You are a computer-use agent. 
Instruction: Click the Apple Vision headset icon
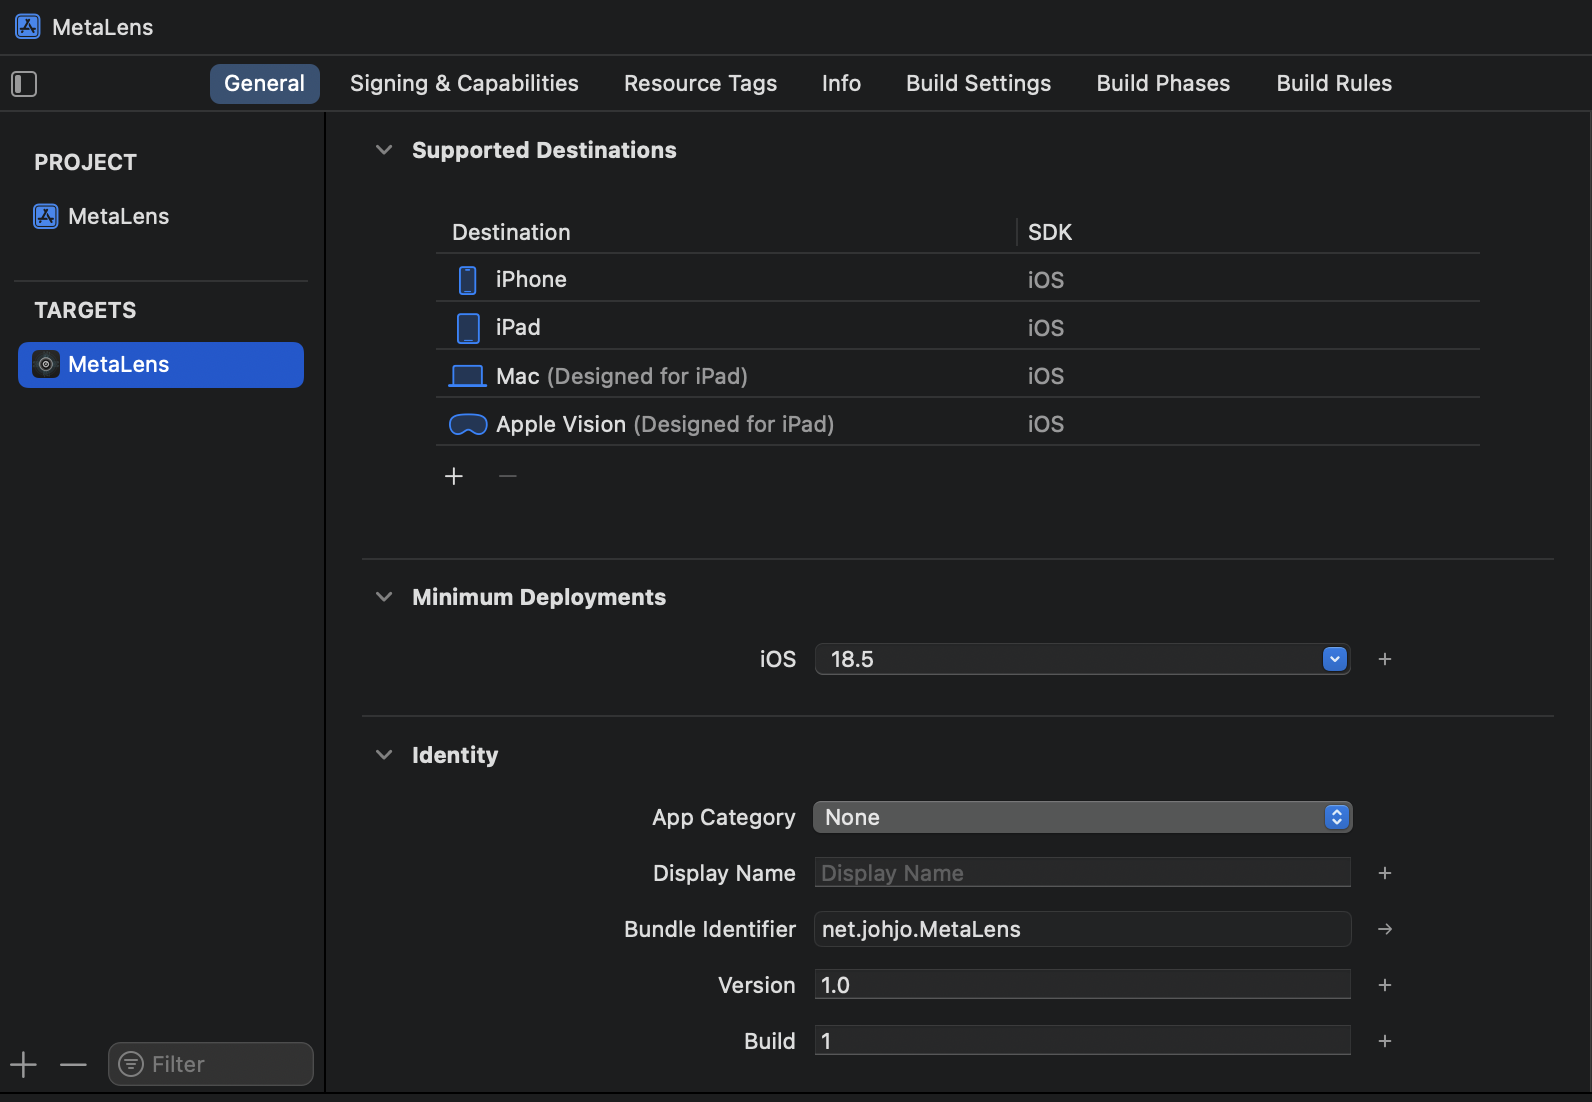468,425
